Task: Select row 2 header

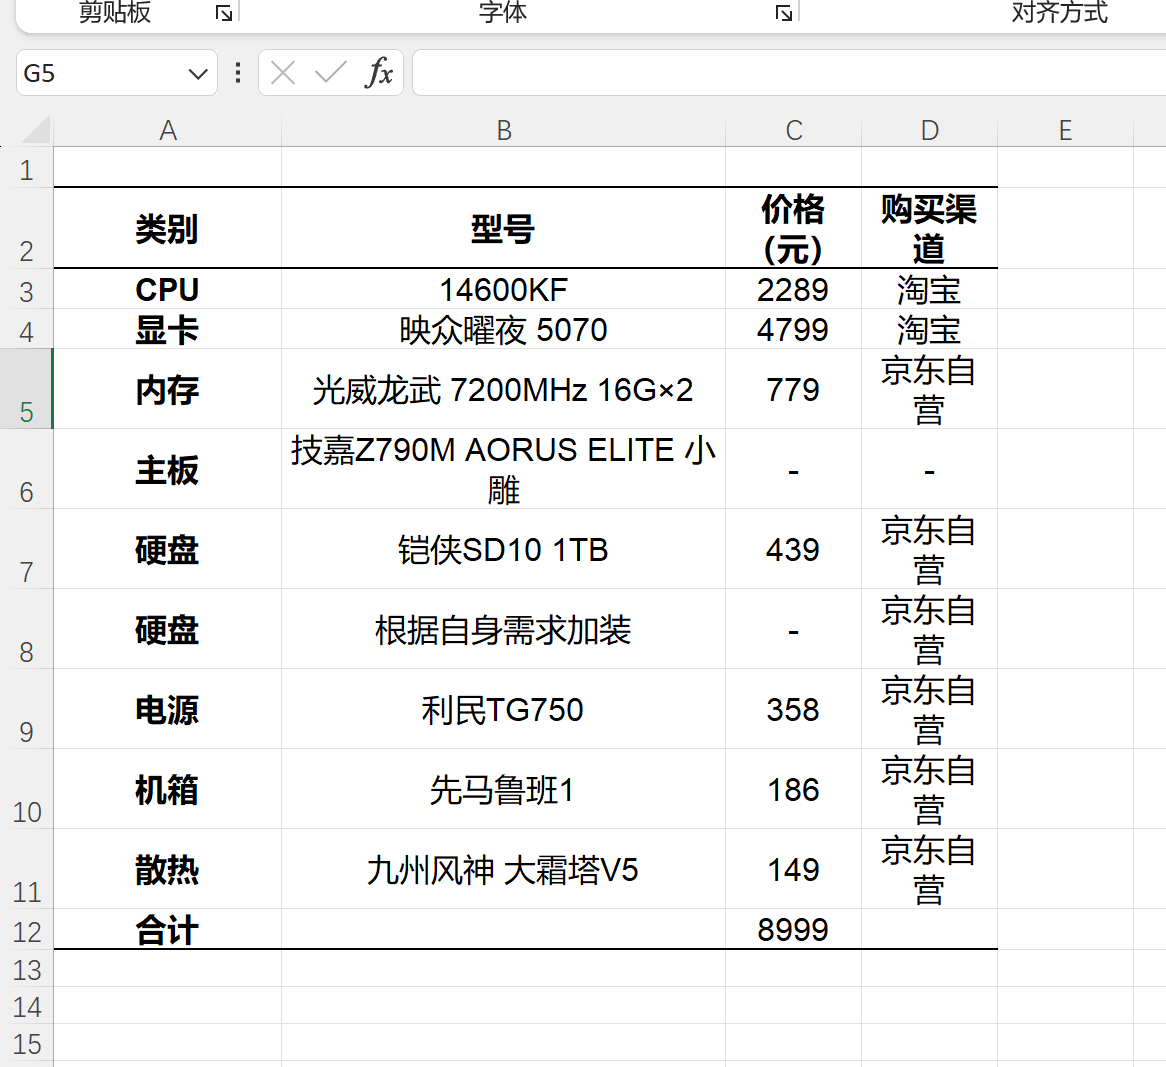Action: point(27,228)
